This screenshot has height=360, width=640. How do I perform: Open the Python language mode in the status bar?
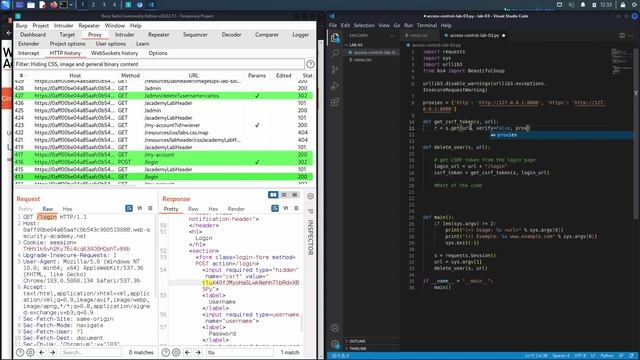point(607,356)
